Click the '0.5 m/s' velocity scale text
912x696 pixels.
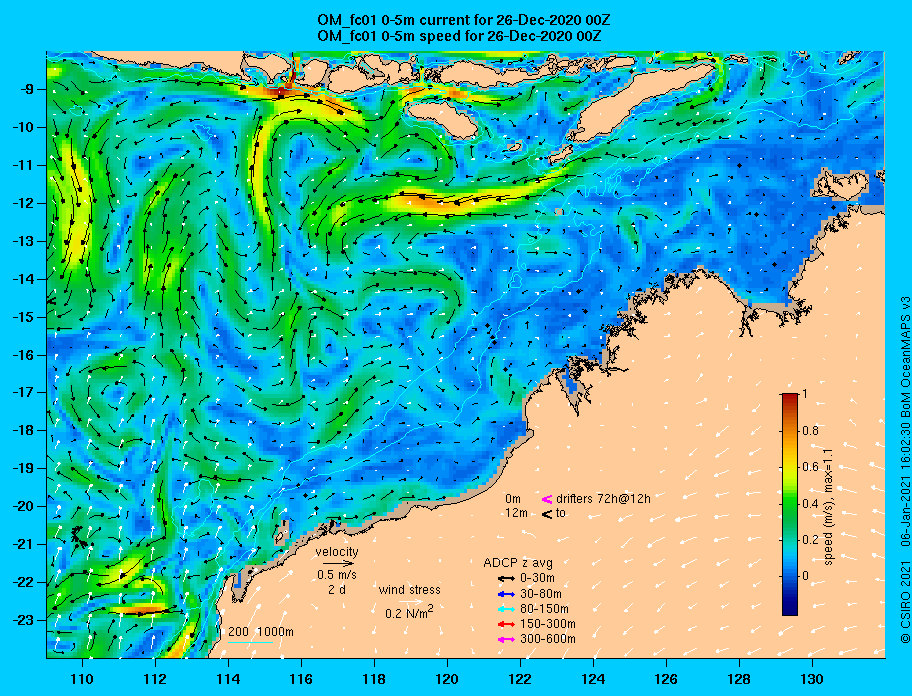337,574
